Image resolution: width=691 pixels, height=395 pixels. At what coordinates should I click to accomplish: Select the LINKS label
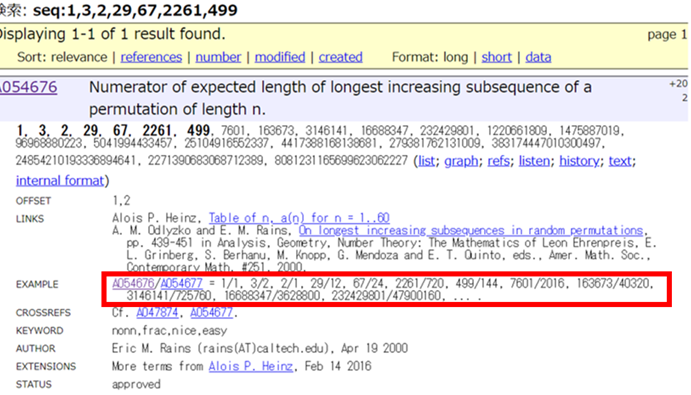click(x=30, y=219)
